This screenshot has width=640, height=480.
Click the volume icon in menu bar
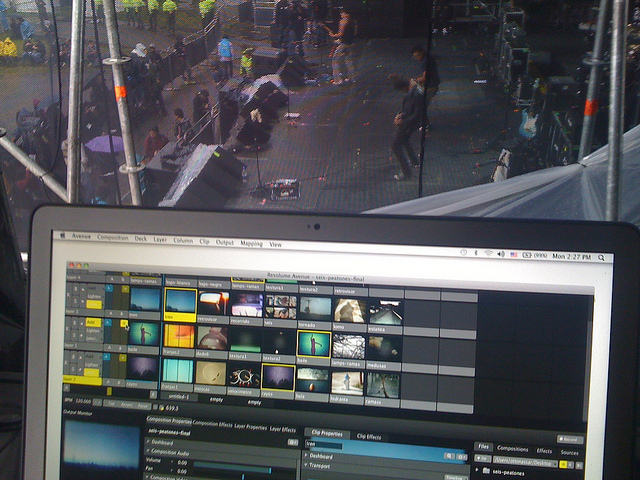[x=500, y=253]
